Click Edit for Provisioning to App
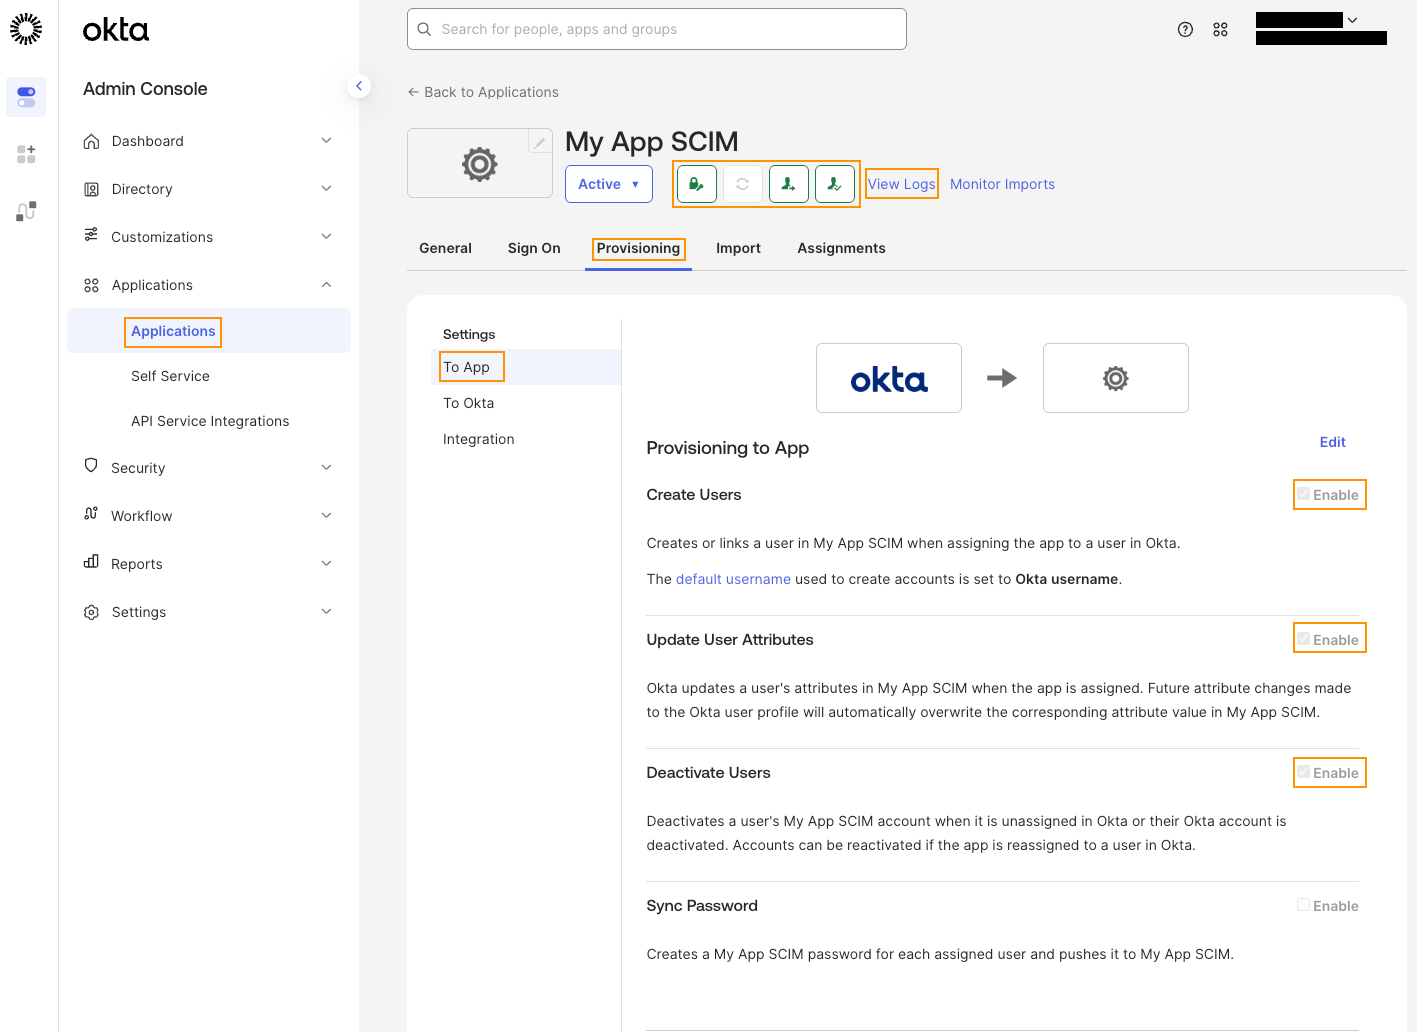This screenshot has width=1417, height=1032. [1332, 442]
